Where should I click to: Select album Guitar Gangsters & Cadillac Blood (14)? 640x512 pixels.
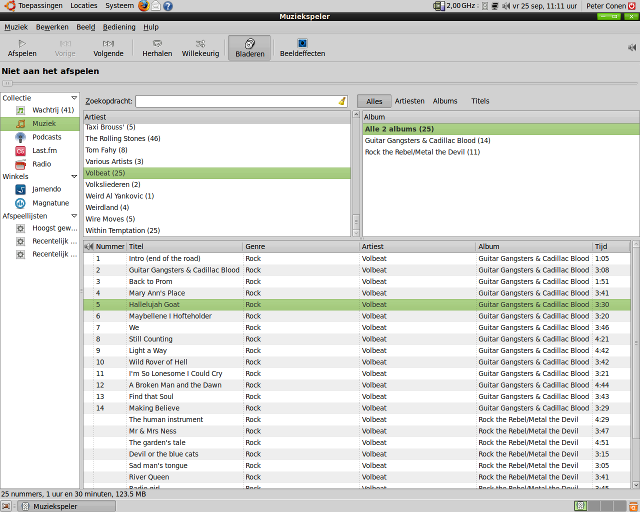tap(500, 140)
